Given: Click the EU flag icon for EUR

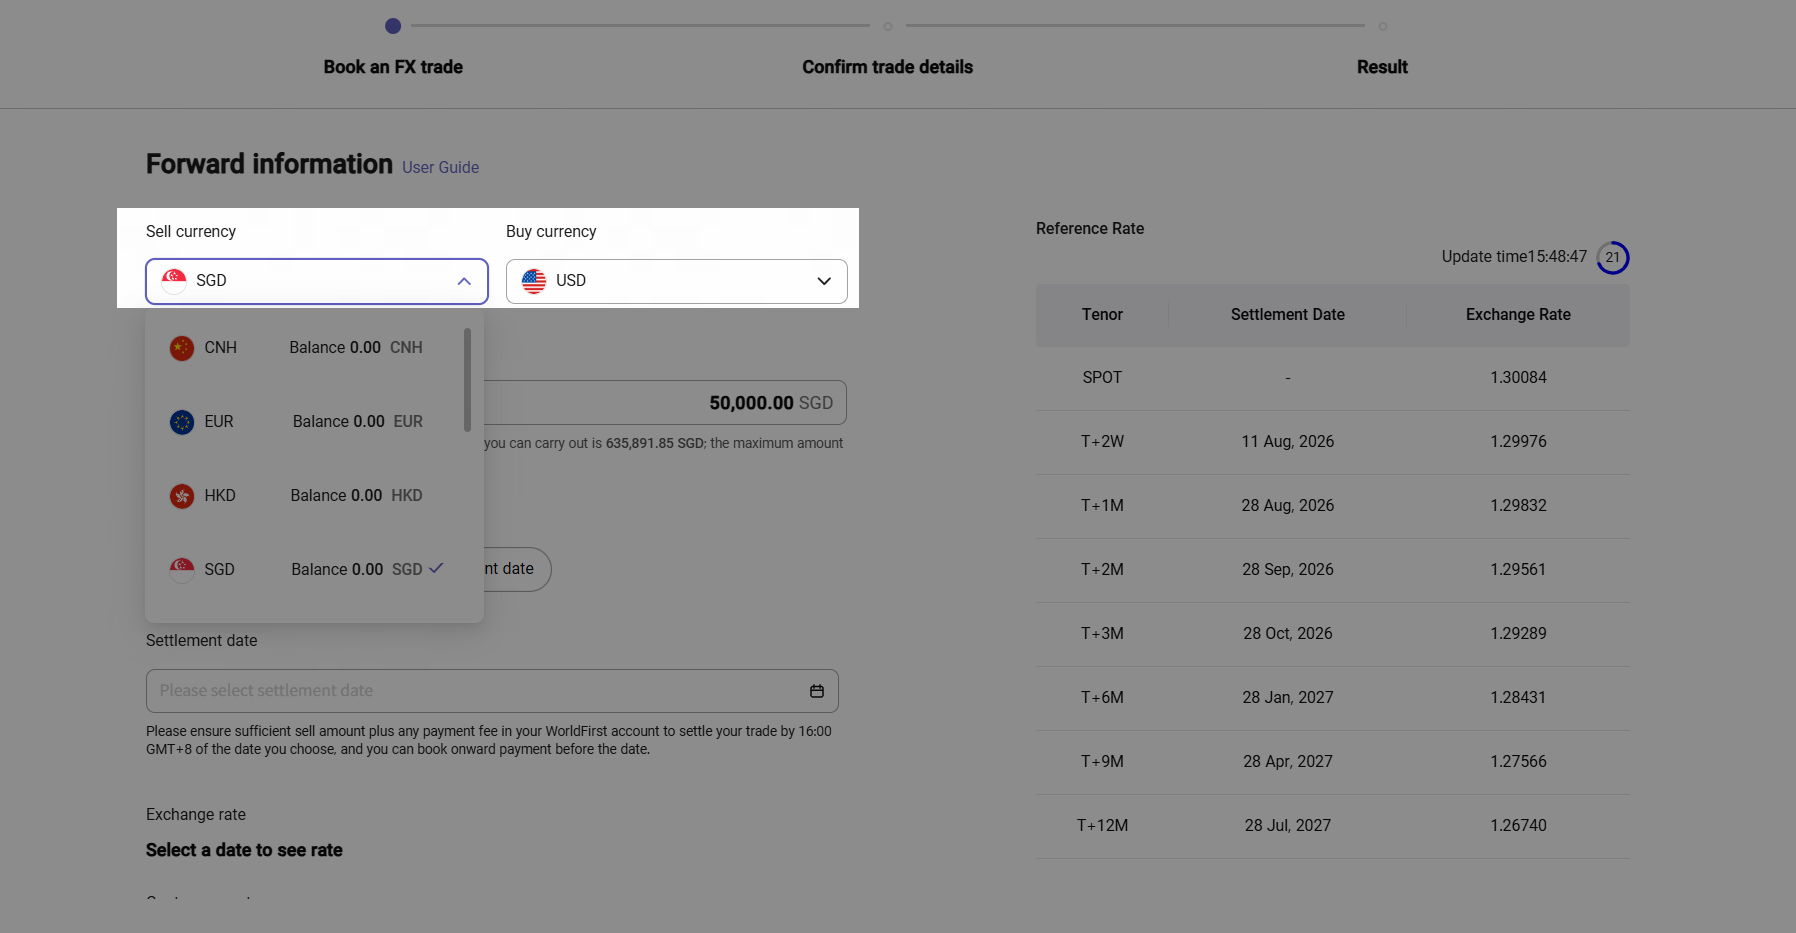Looking at the screenshot, I should (x=182, y=422).
